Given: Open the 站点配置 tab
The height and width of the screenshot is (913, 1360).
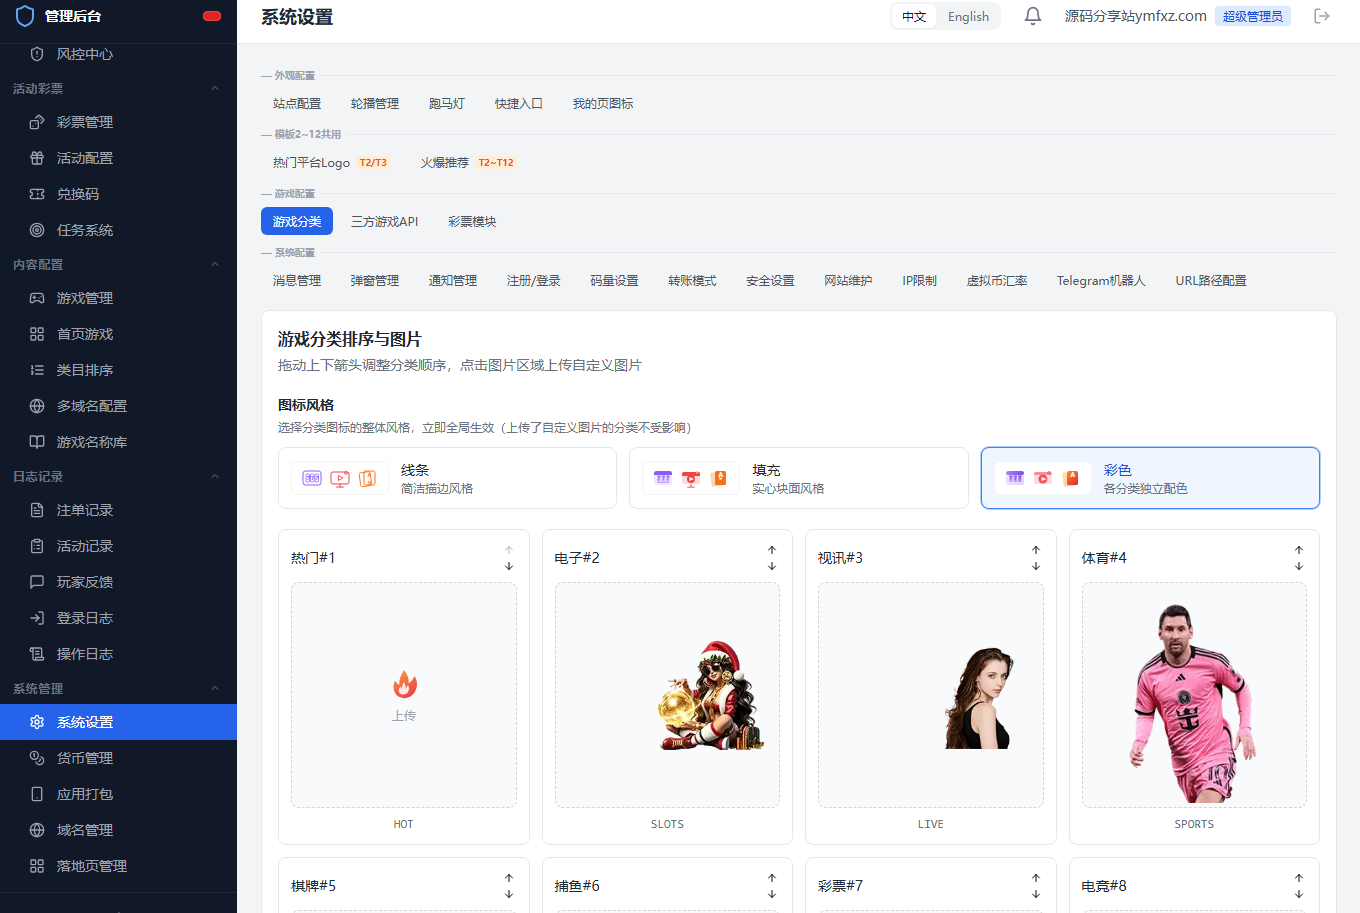Looking at the screenshot, I should [297, 104].
